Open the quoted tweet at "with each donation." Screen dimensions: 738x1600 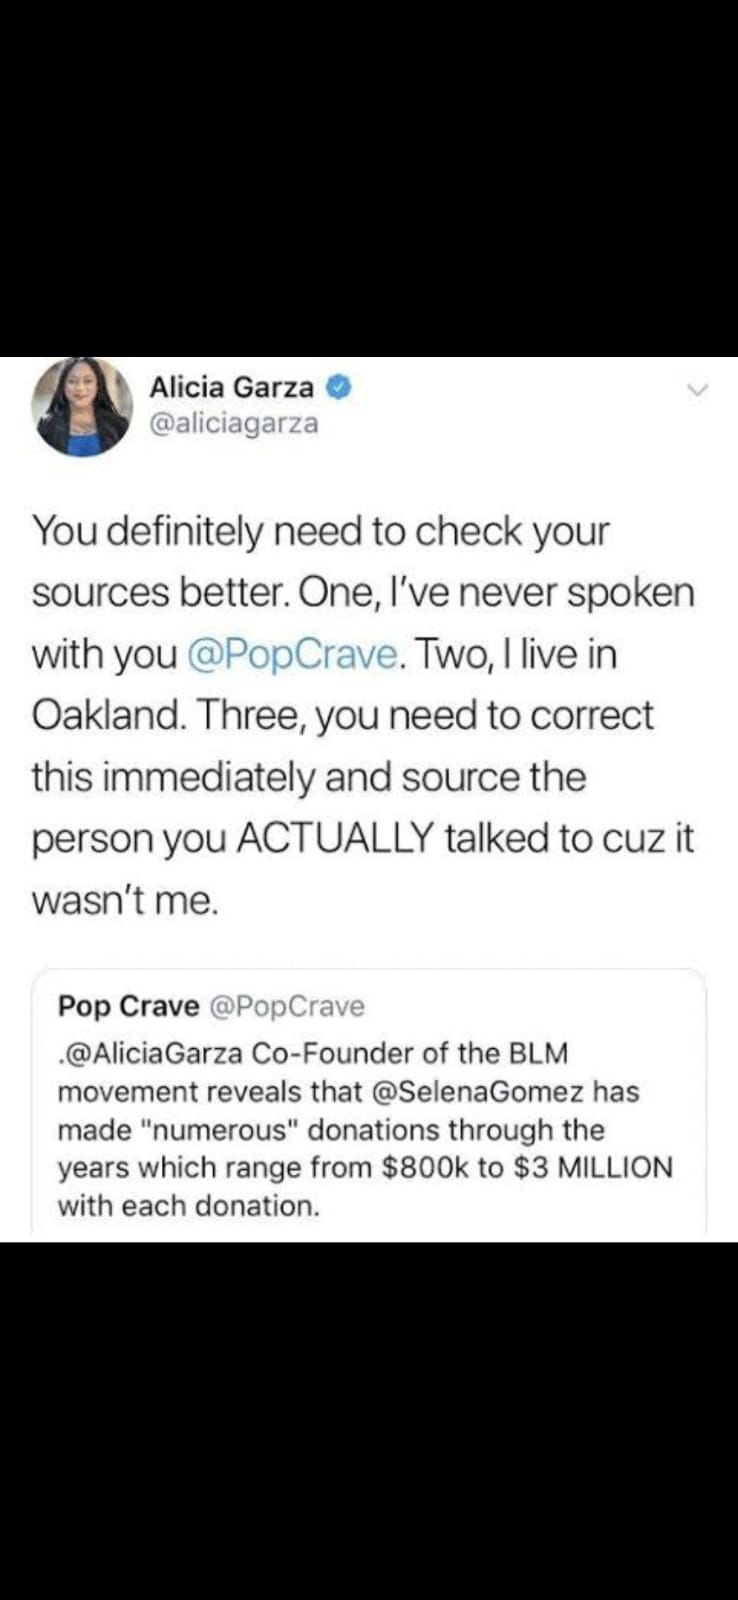(x=188, y=1206)
